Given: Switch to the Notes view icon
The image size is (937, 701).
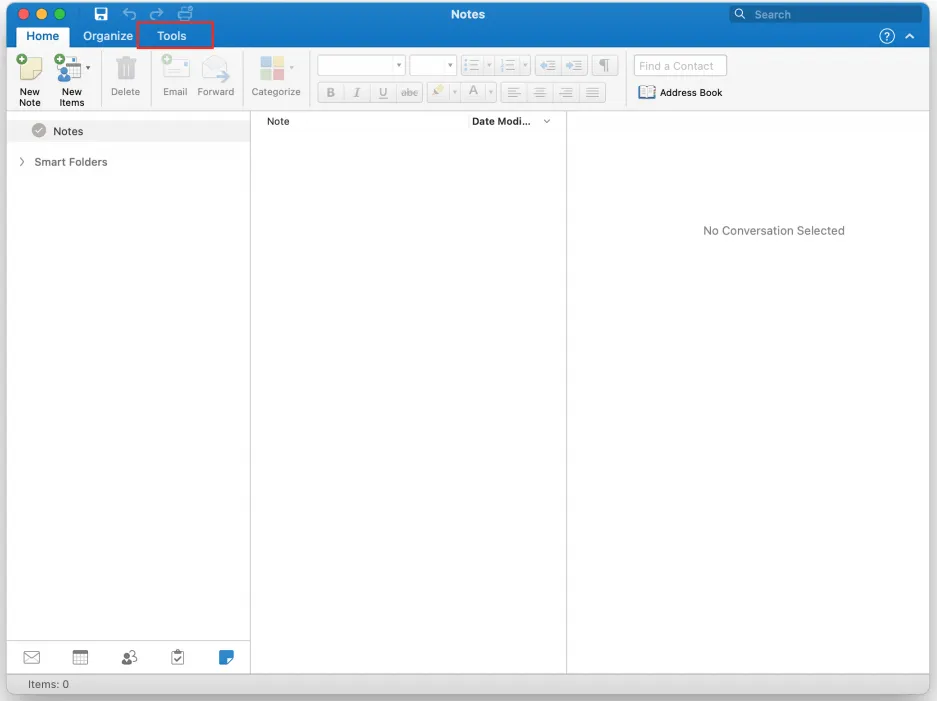Looking at the screenshot, I should (x=226, y=657).
